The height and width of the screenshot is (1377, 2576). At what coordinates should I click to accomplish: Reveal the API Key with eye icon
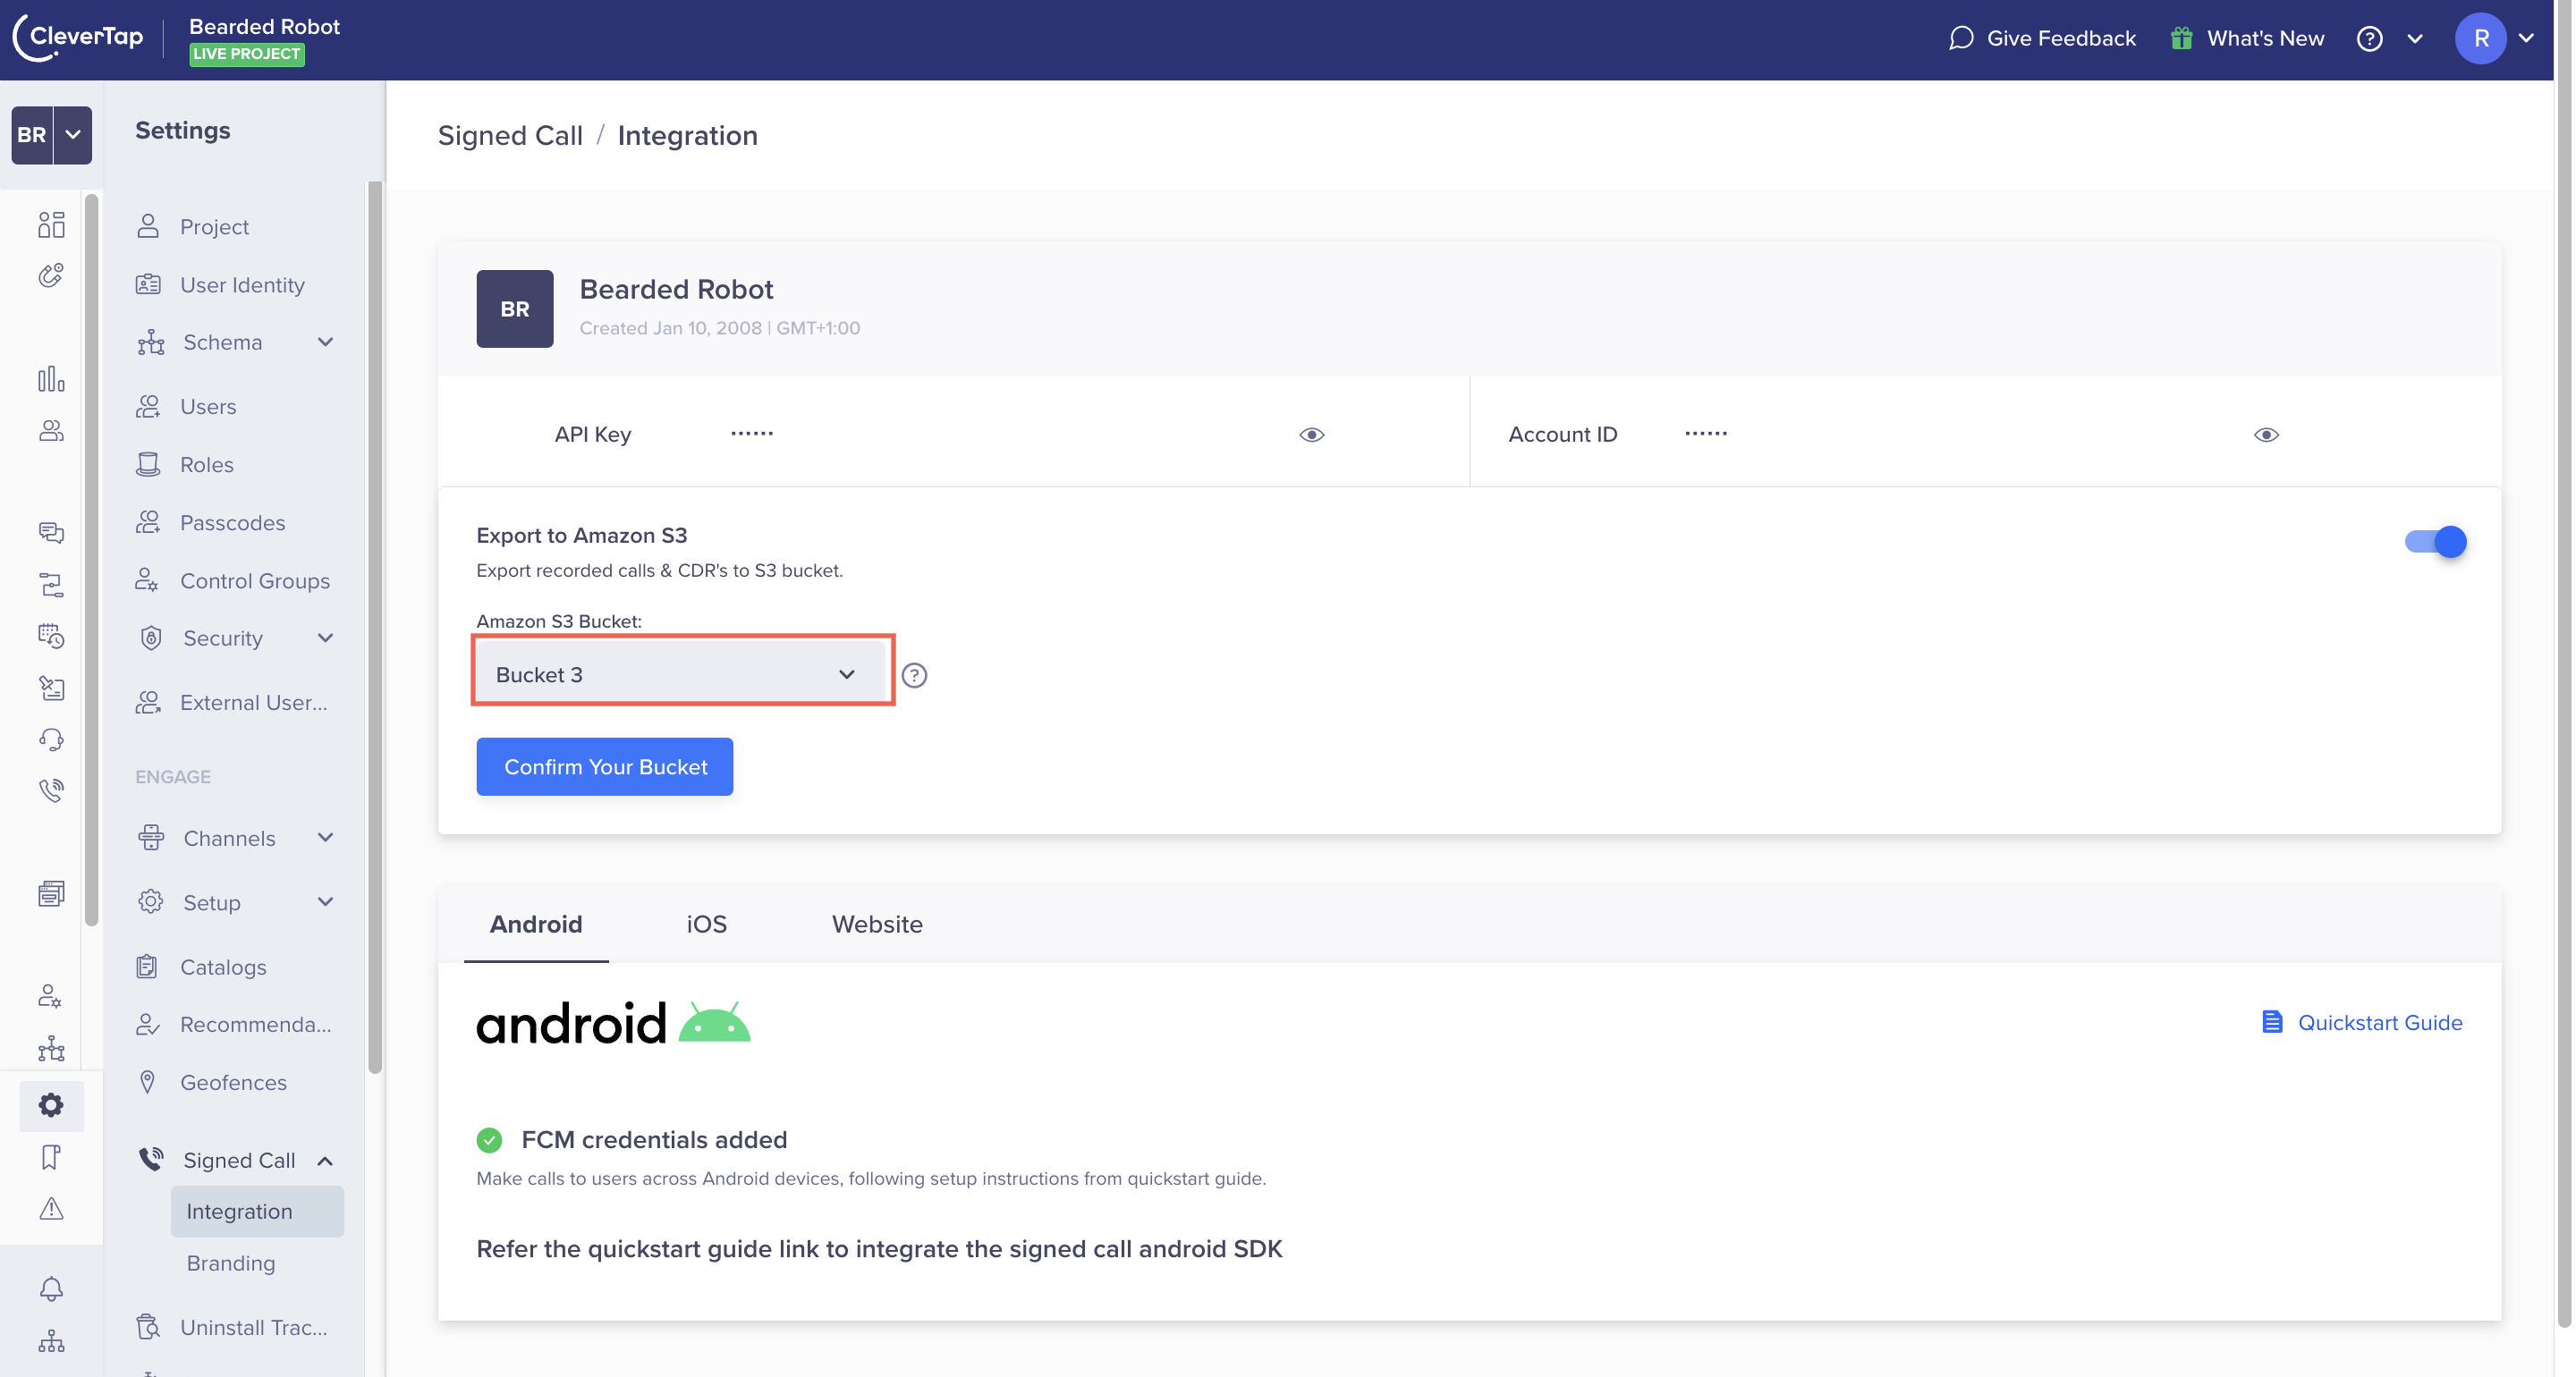[x=1311, y=435]
